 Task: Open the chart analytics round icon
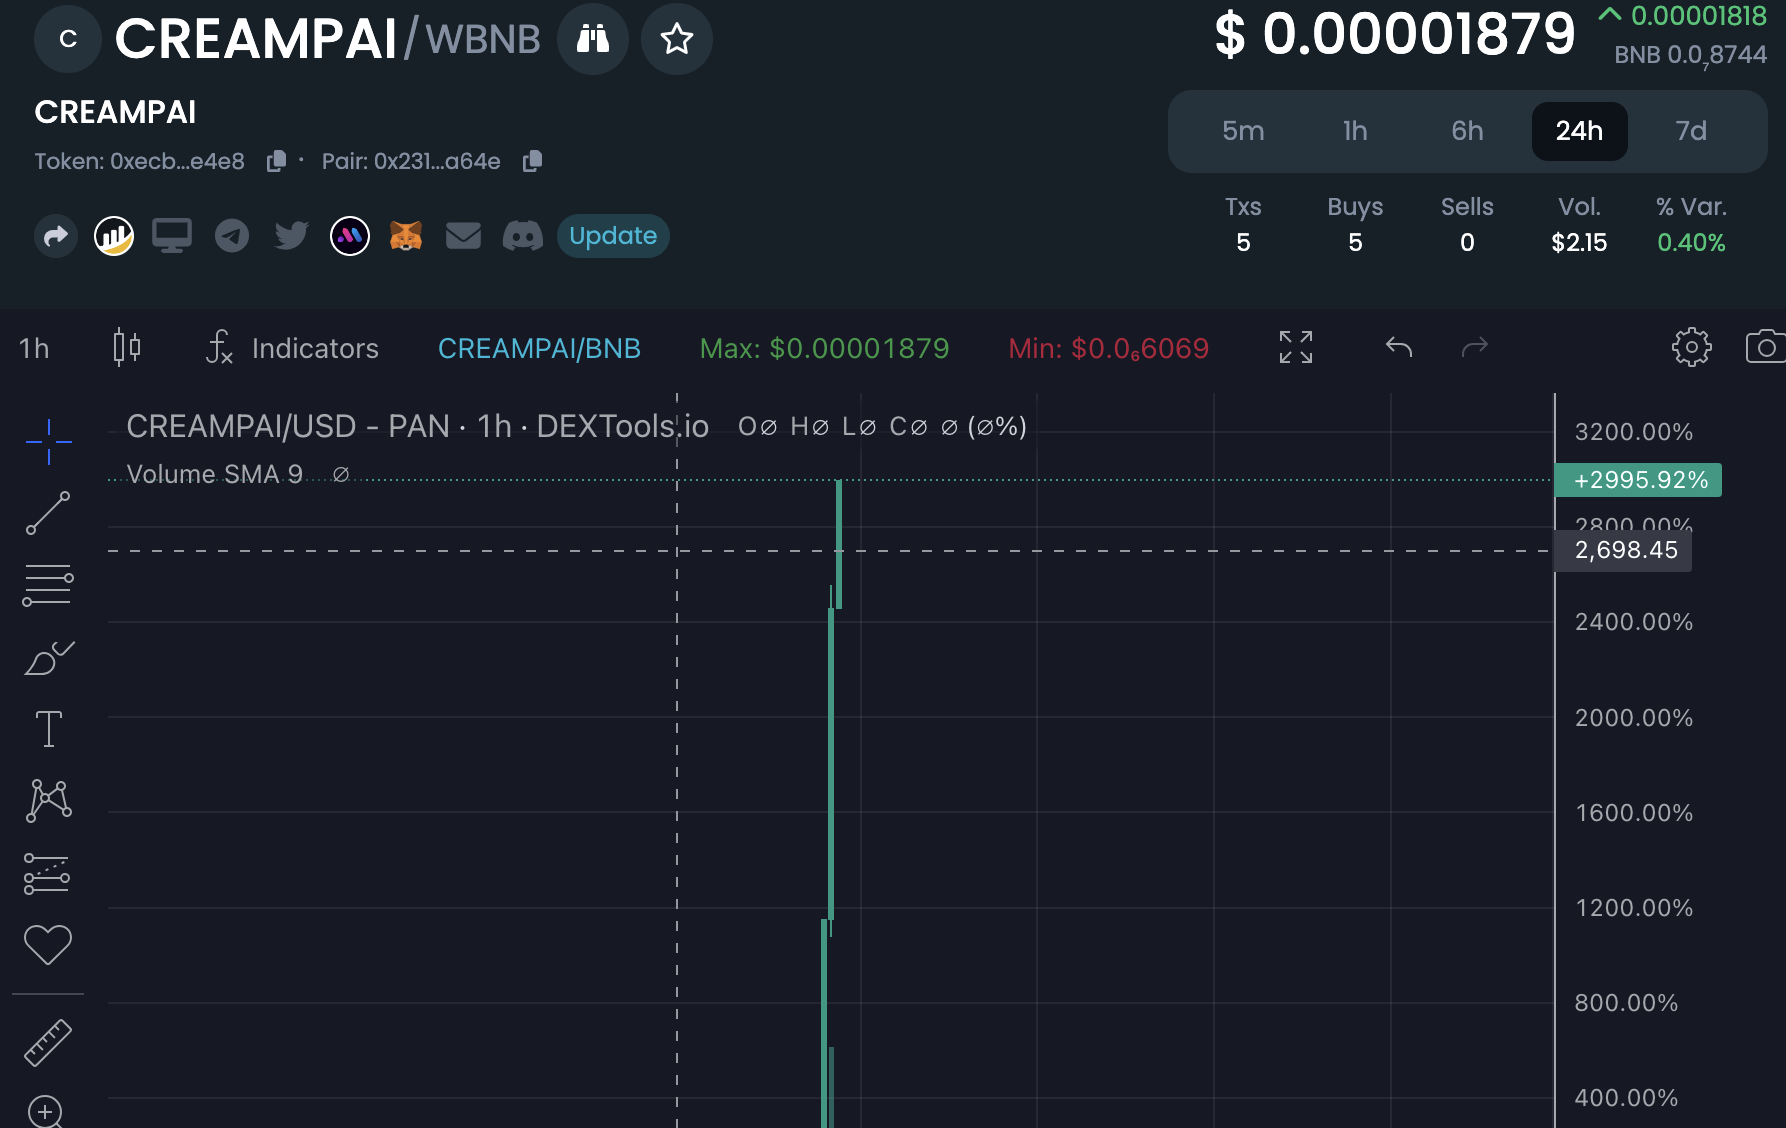coord(114,236)
